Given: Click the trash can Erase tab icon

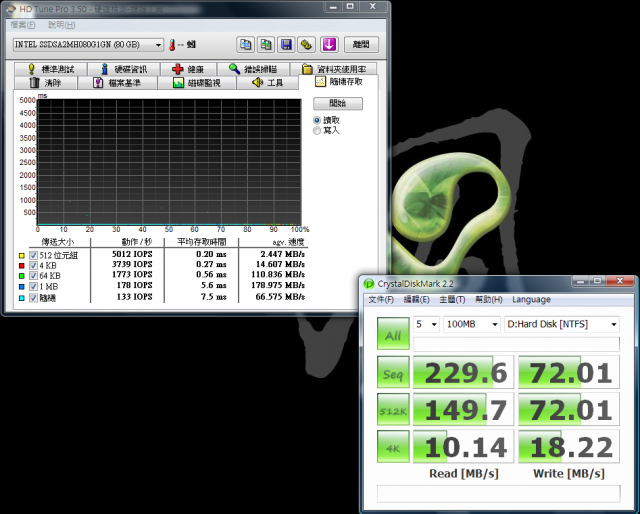Looking at the screenshot, I should [x=35, y=82].
